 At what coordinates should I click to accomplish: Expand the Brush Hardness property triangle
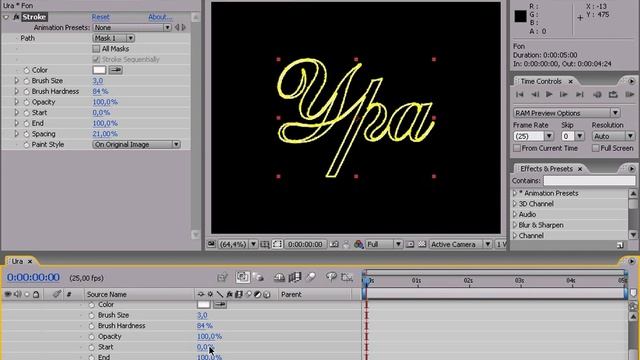17,91
